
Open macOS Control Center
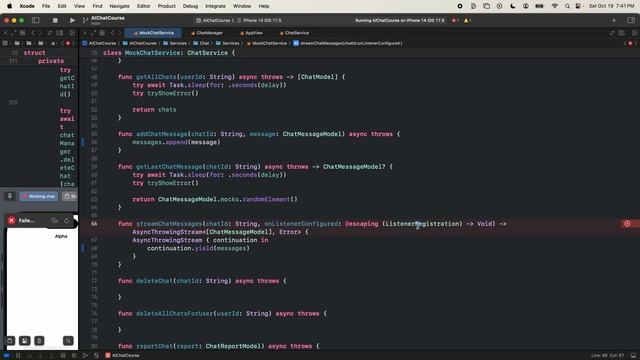coord(578,6)
